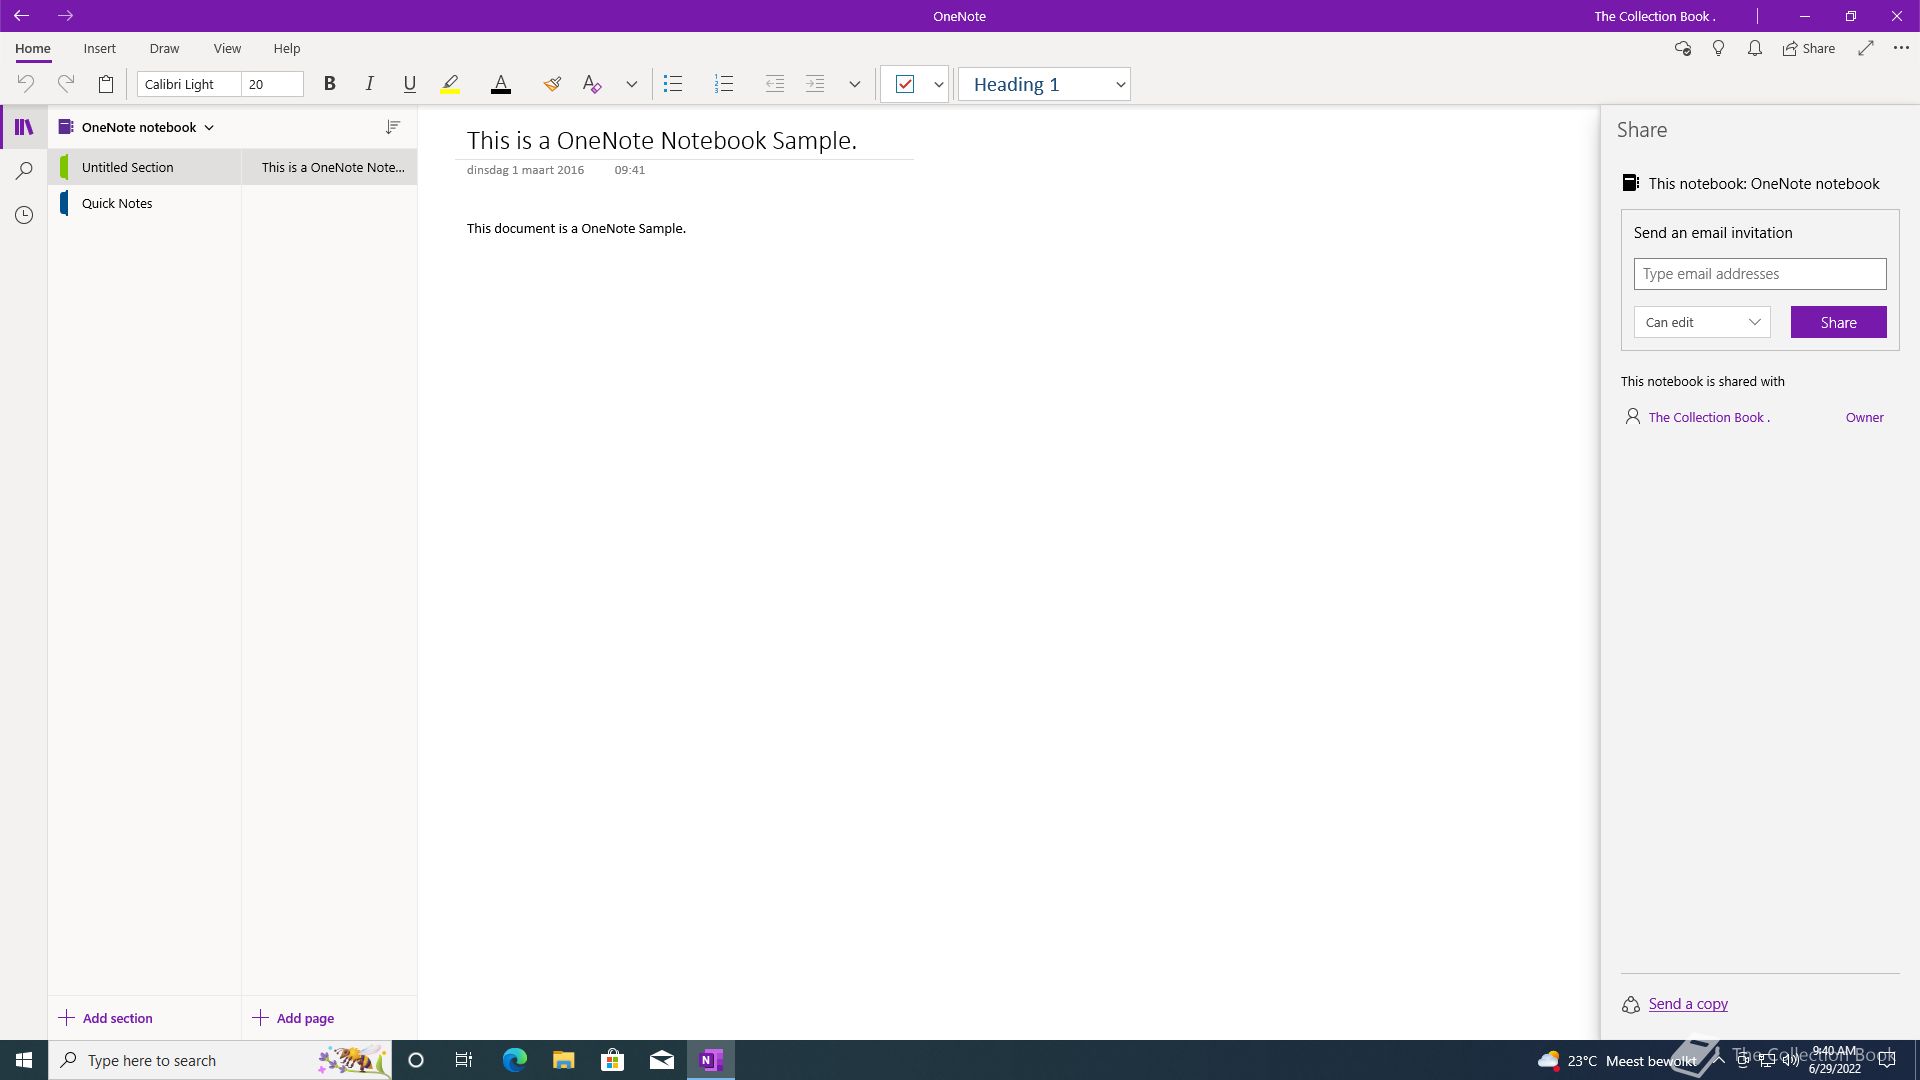
Task: Click The Collection Book owner link
Action: tap(1709, 417)
